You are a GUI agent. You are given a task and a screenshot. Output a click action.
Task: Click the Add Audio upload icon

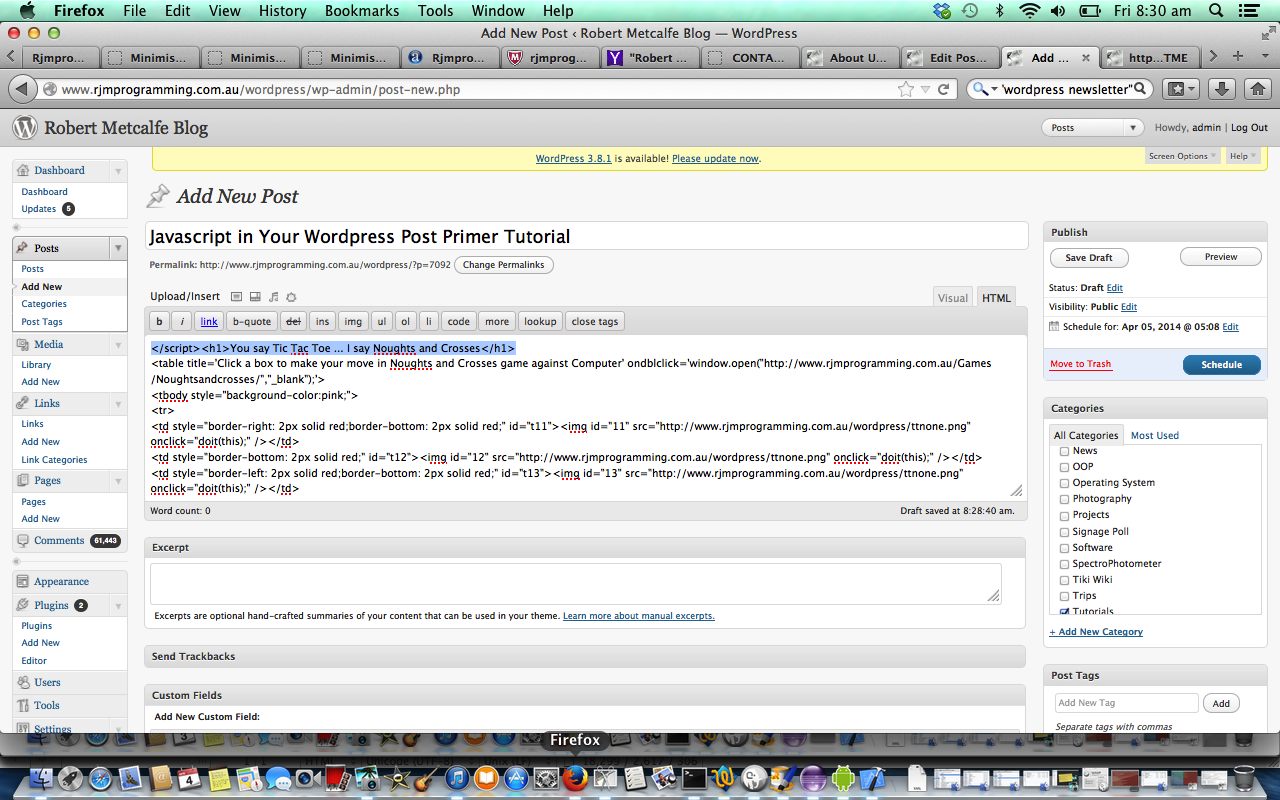[x=273, y=297]
